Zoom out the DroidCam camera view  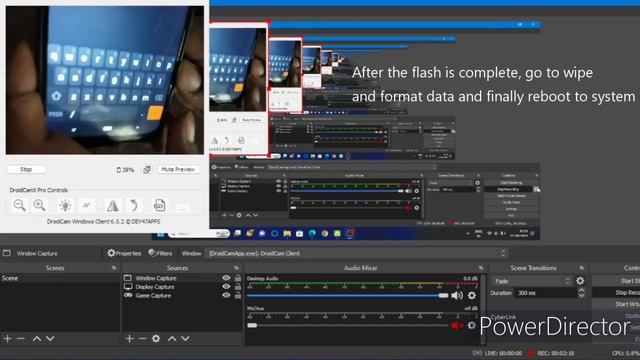click(x=20, y=205)
